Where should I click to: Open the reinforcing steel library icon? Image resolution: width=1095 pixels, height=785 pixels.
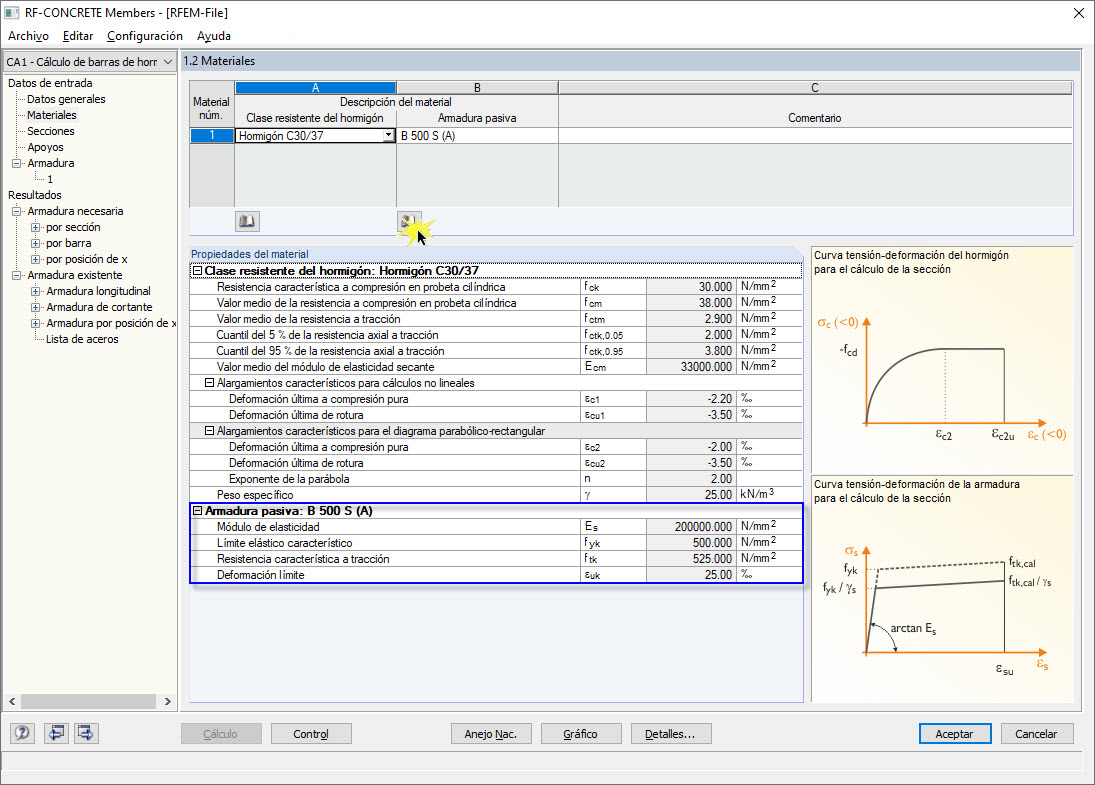coord(409,221)
